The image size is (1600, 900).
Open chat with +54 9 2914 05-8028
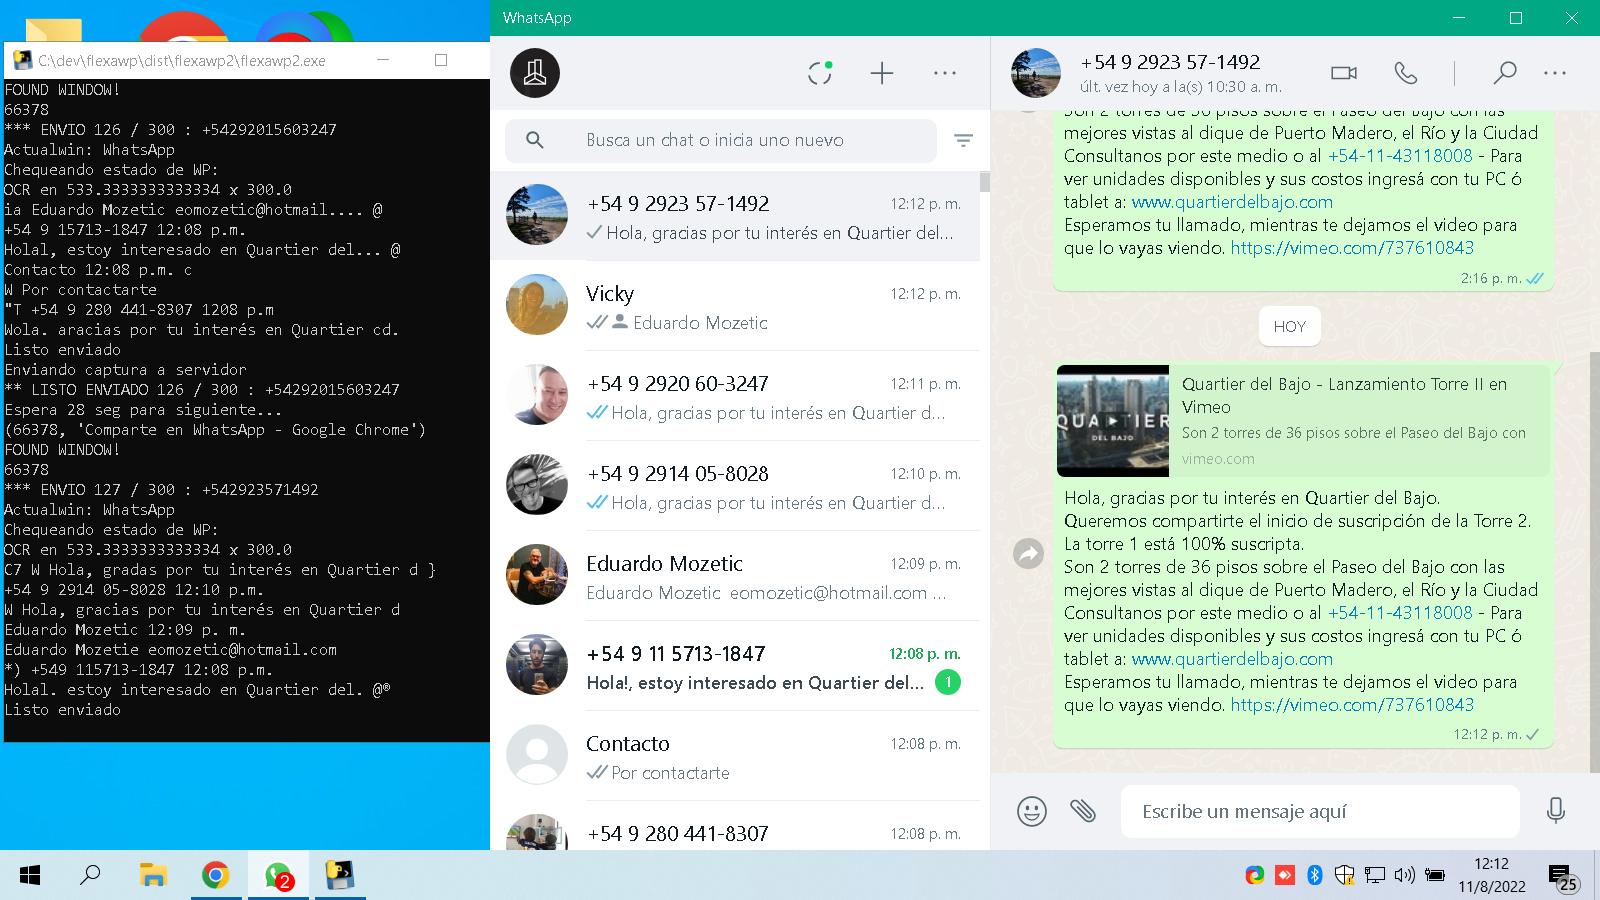click(x=735, y=486)
